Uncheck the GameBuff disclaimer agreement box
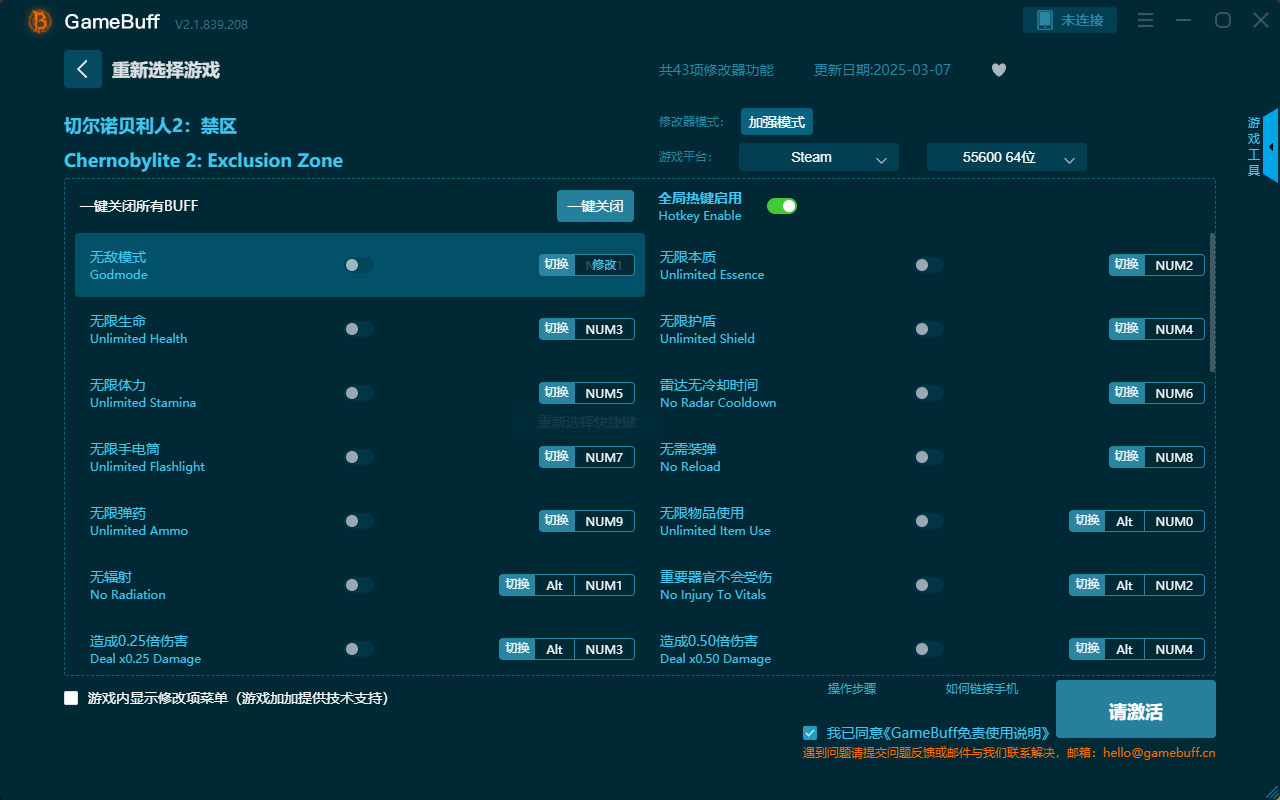1280x800 pixels. tap(810, 732)
